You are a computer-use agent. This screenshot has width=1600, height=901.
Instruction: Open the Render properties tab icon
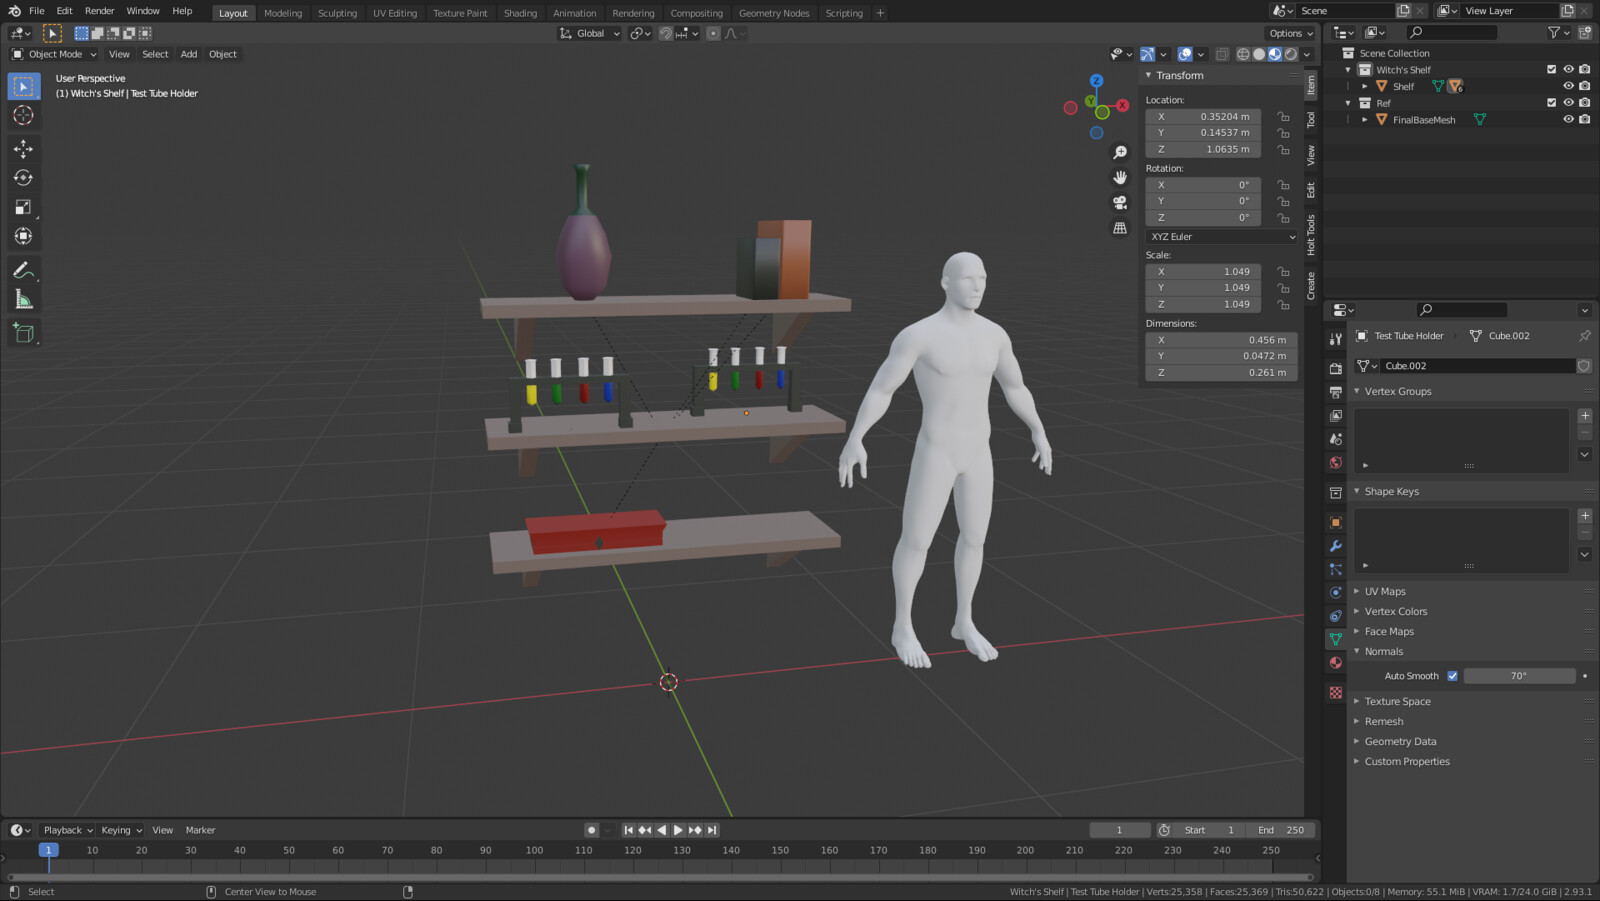pos(1336,369)
